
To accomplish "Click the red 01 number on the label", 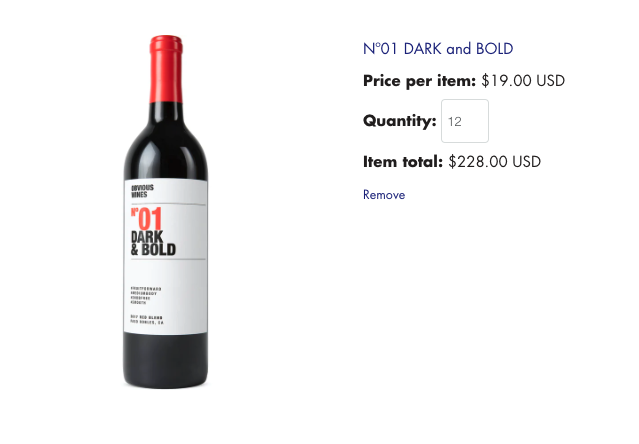I will coord(147,218).
